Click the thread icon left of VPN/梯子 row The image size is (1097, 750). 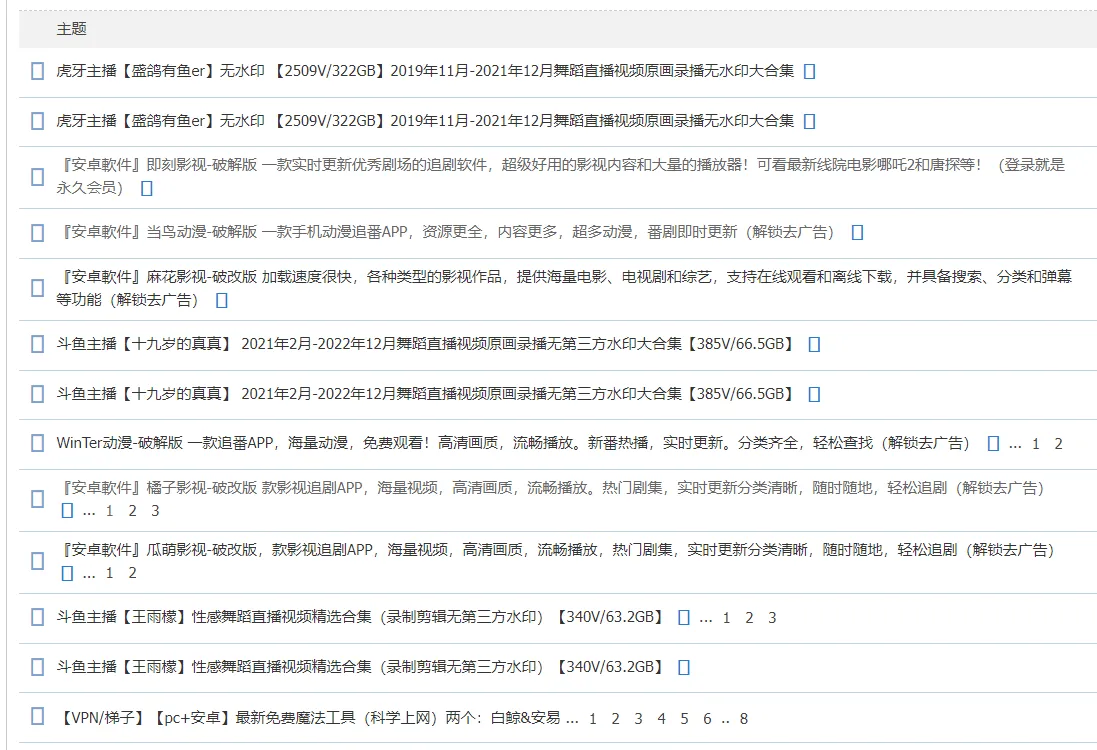click(x=38, y=716)
